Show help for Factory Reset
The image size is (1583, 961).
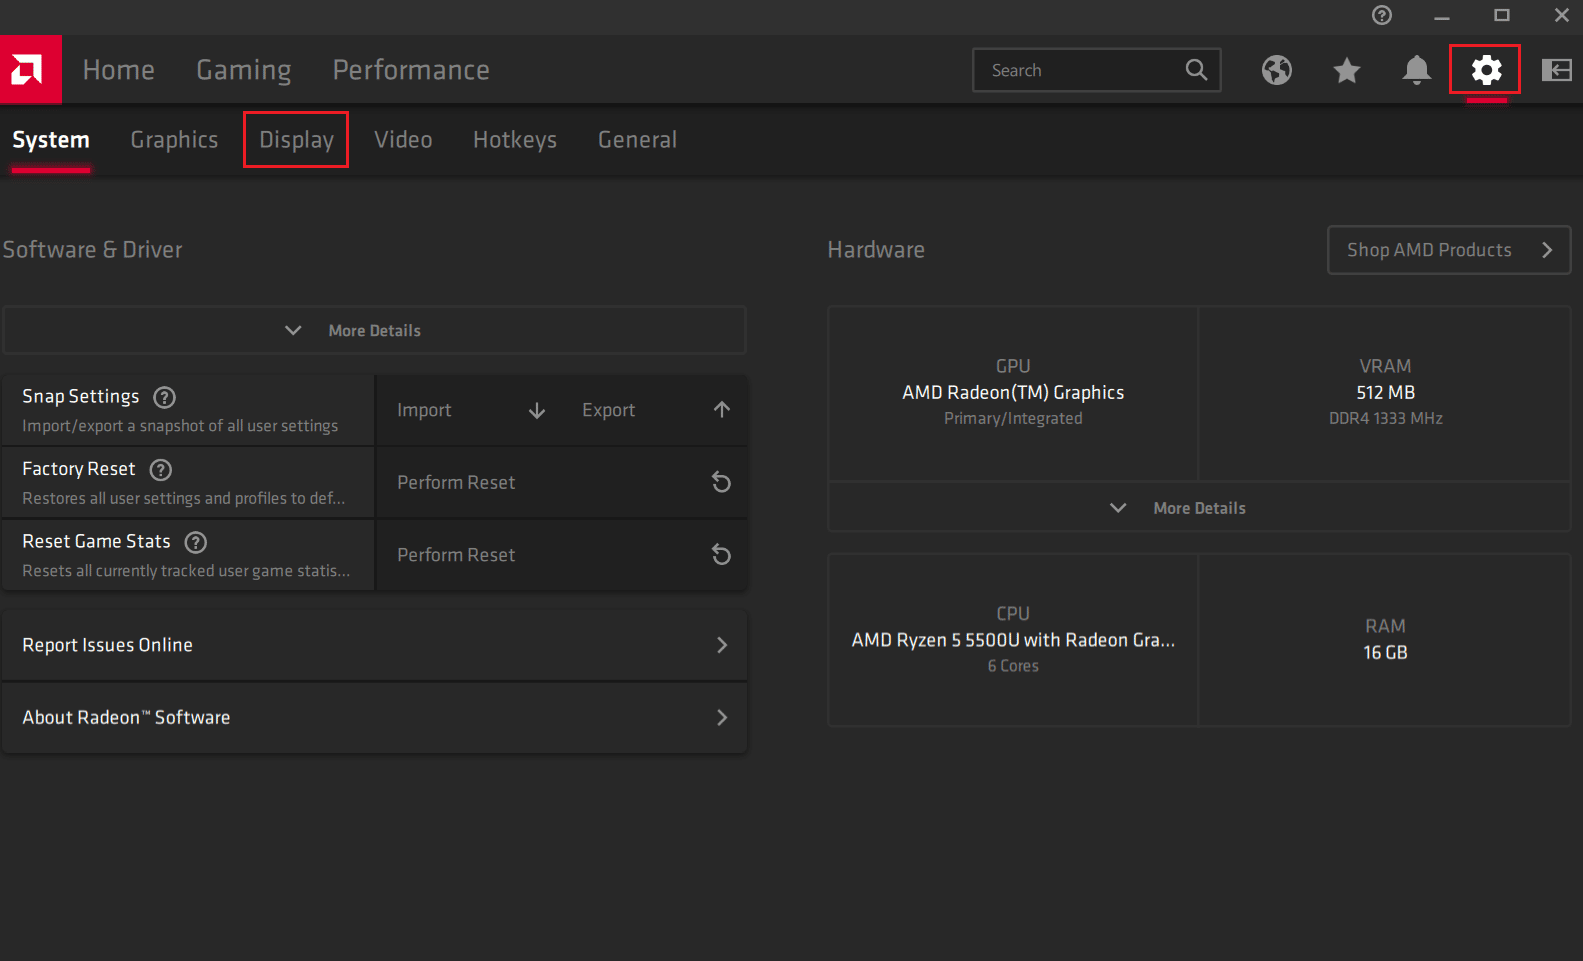pyautogui.click(x=161, y=470)
